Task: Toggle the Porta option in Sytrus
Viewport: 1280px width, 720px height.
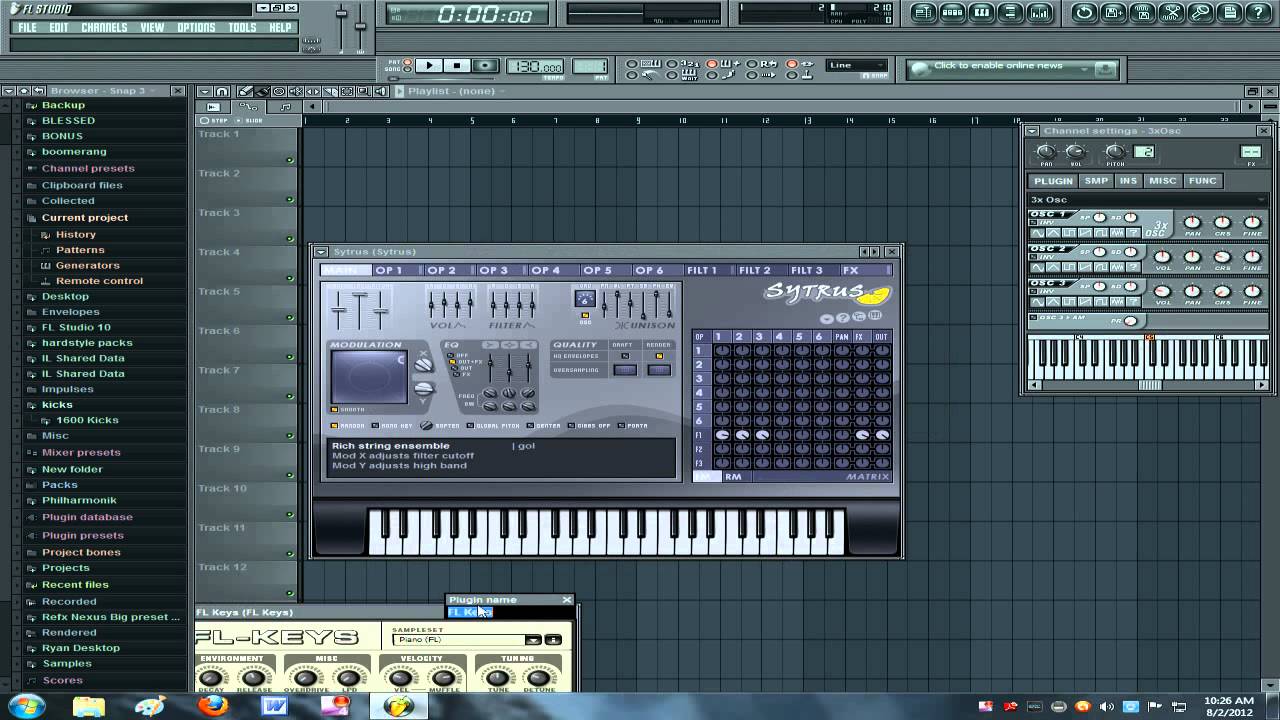Action: pos(621,426)
